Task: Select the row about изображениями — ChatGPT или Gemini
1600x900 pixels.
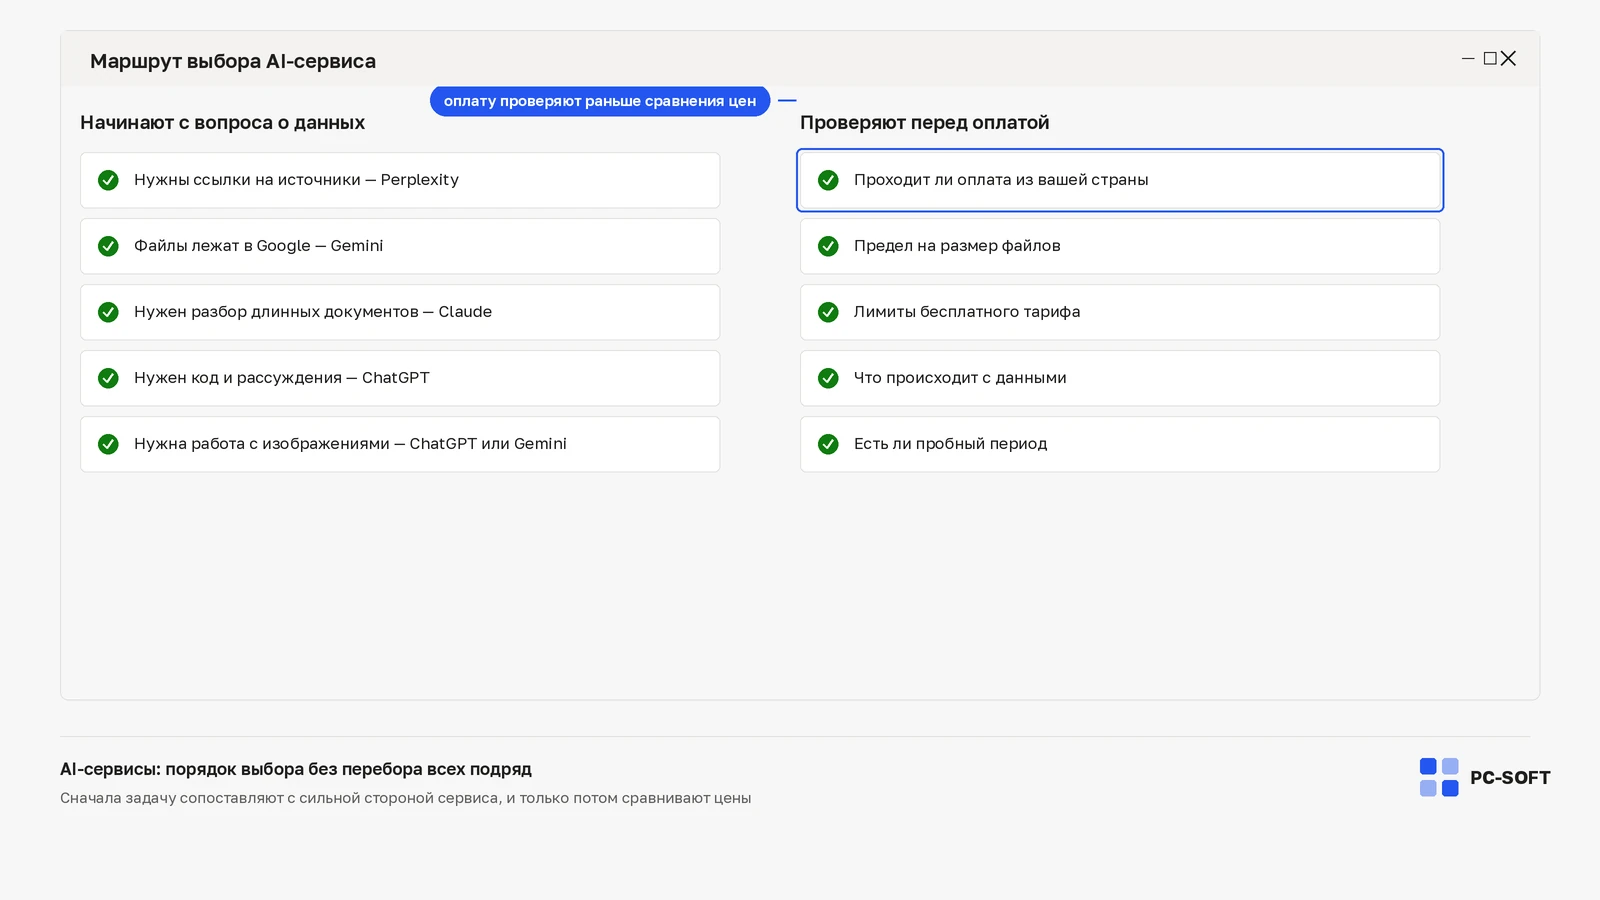Action: pos(400,444)
